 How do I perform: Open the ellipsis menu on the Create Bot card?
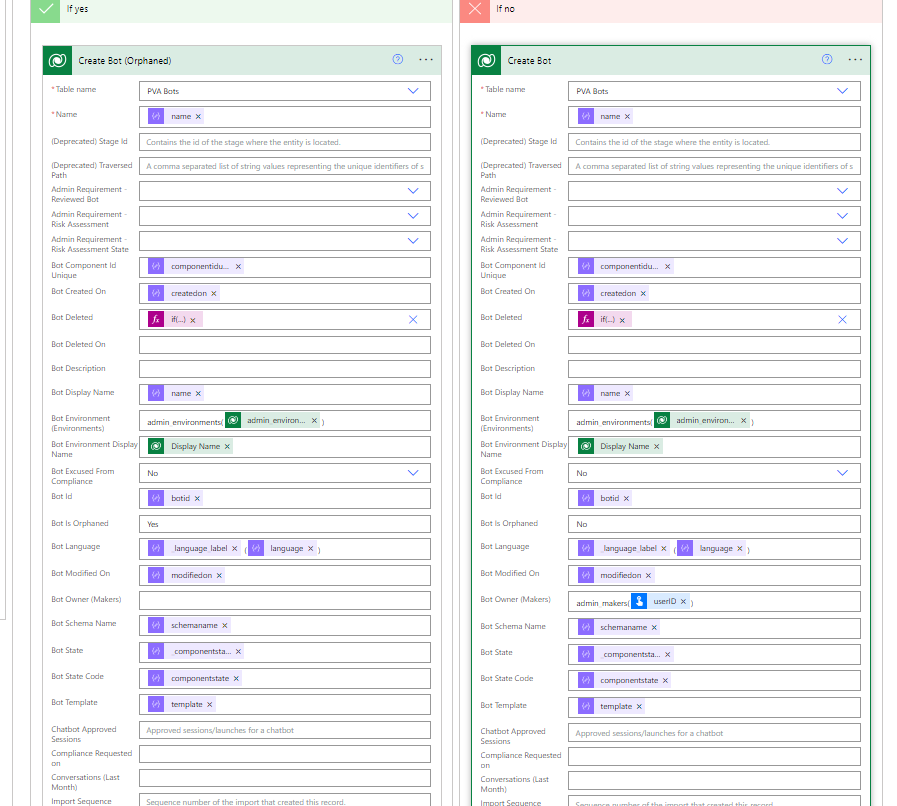(855, 59)
